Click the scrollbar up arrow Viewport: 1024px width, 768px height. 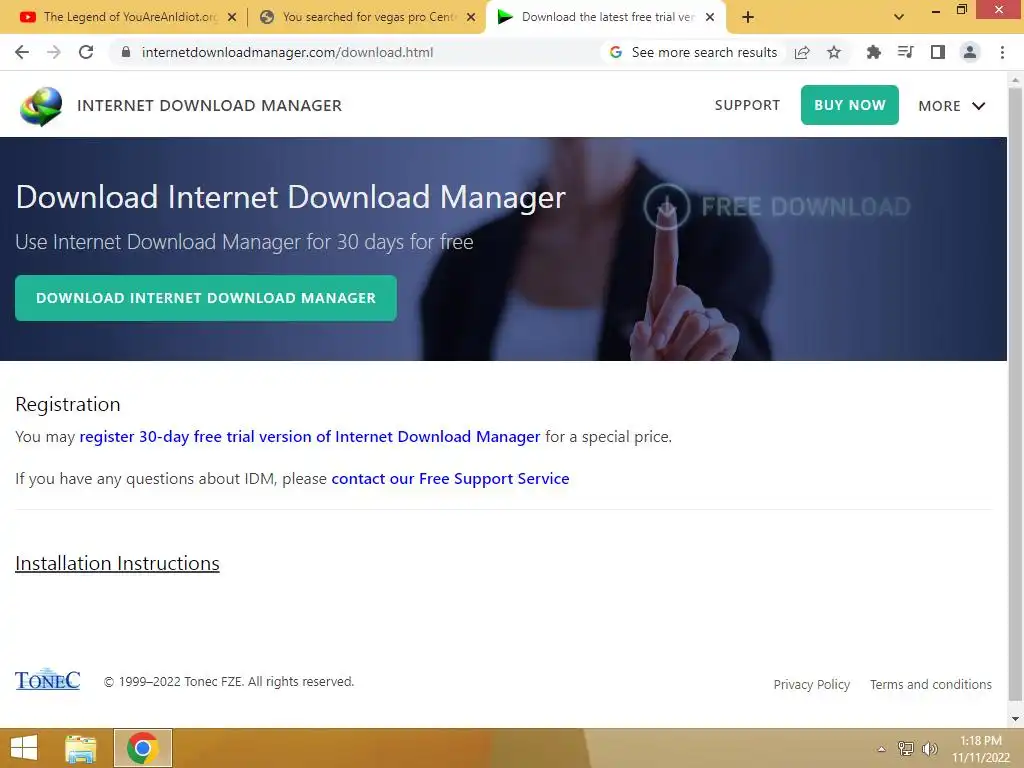(1015, 80)
